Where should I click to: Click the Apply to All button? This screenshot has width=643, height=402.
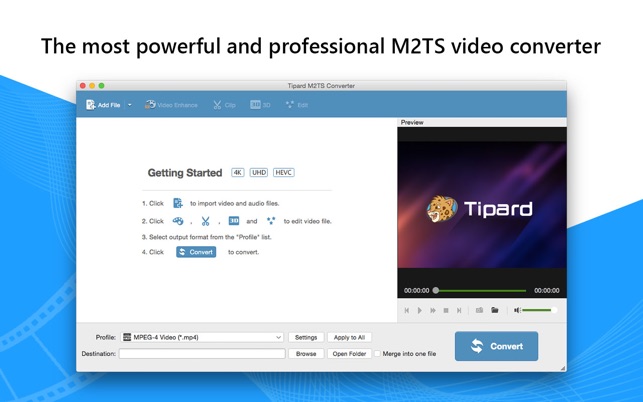coord(349,337)
